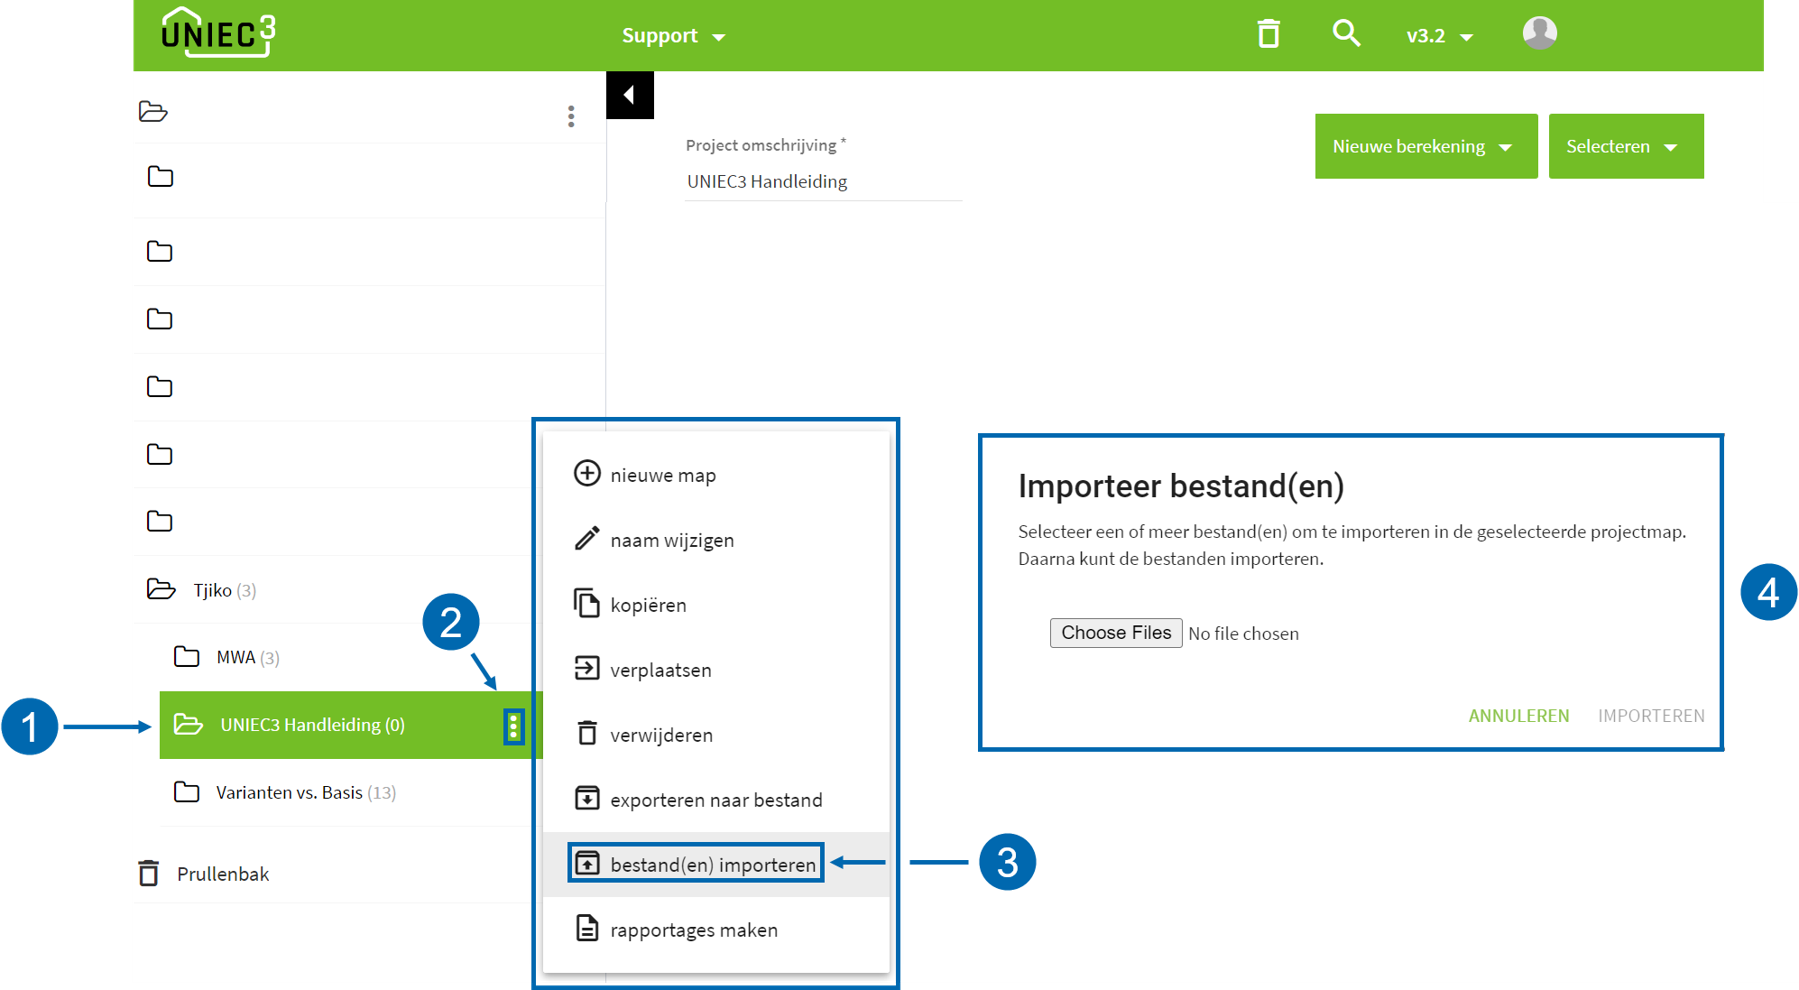Click the UNIEC3 logo

(218, 33)
